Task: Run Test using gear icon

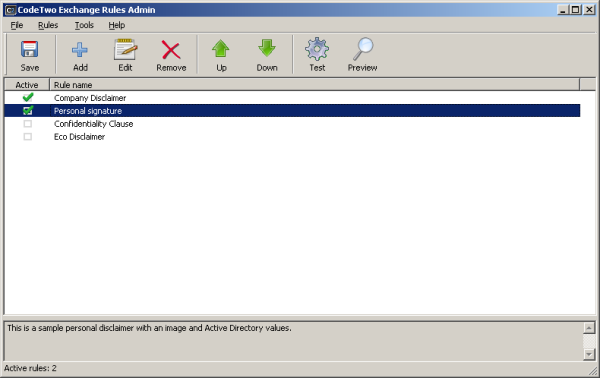Action: 317,49
